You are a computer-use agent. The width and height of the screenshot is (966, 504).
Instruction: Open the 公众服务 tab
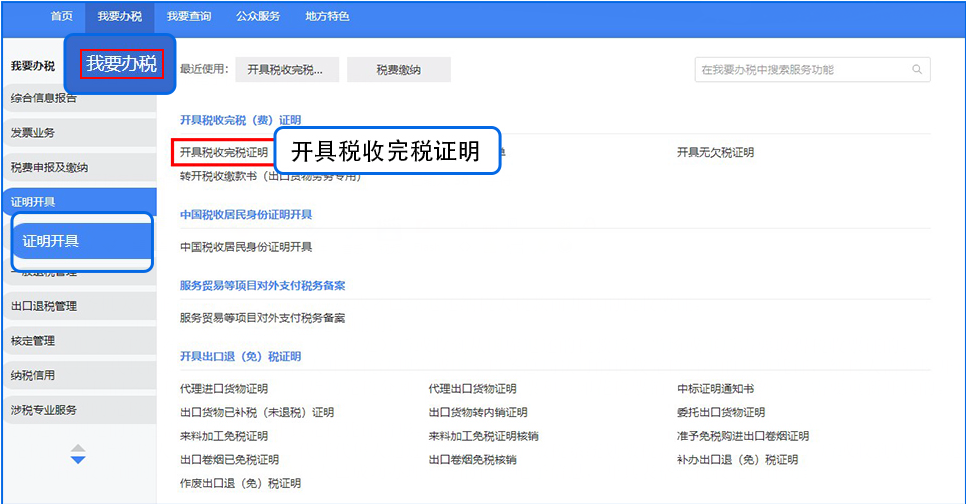(x=258, y=16)
